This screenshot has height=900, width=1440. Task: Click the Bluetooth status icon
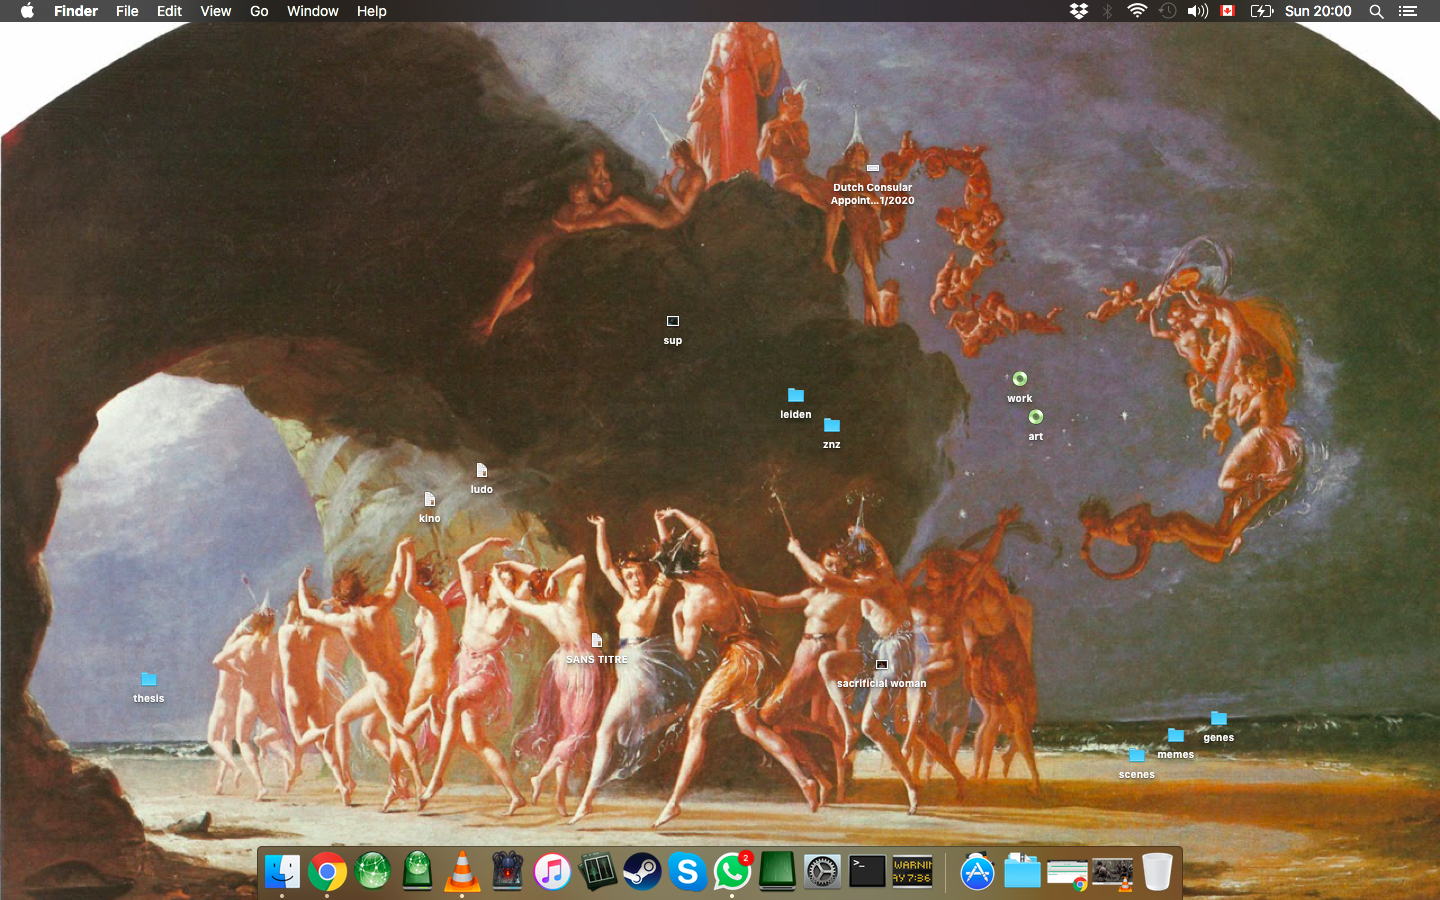pyautogui.click(x=1107, y=11)
